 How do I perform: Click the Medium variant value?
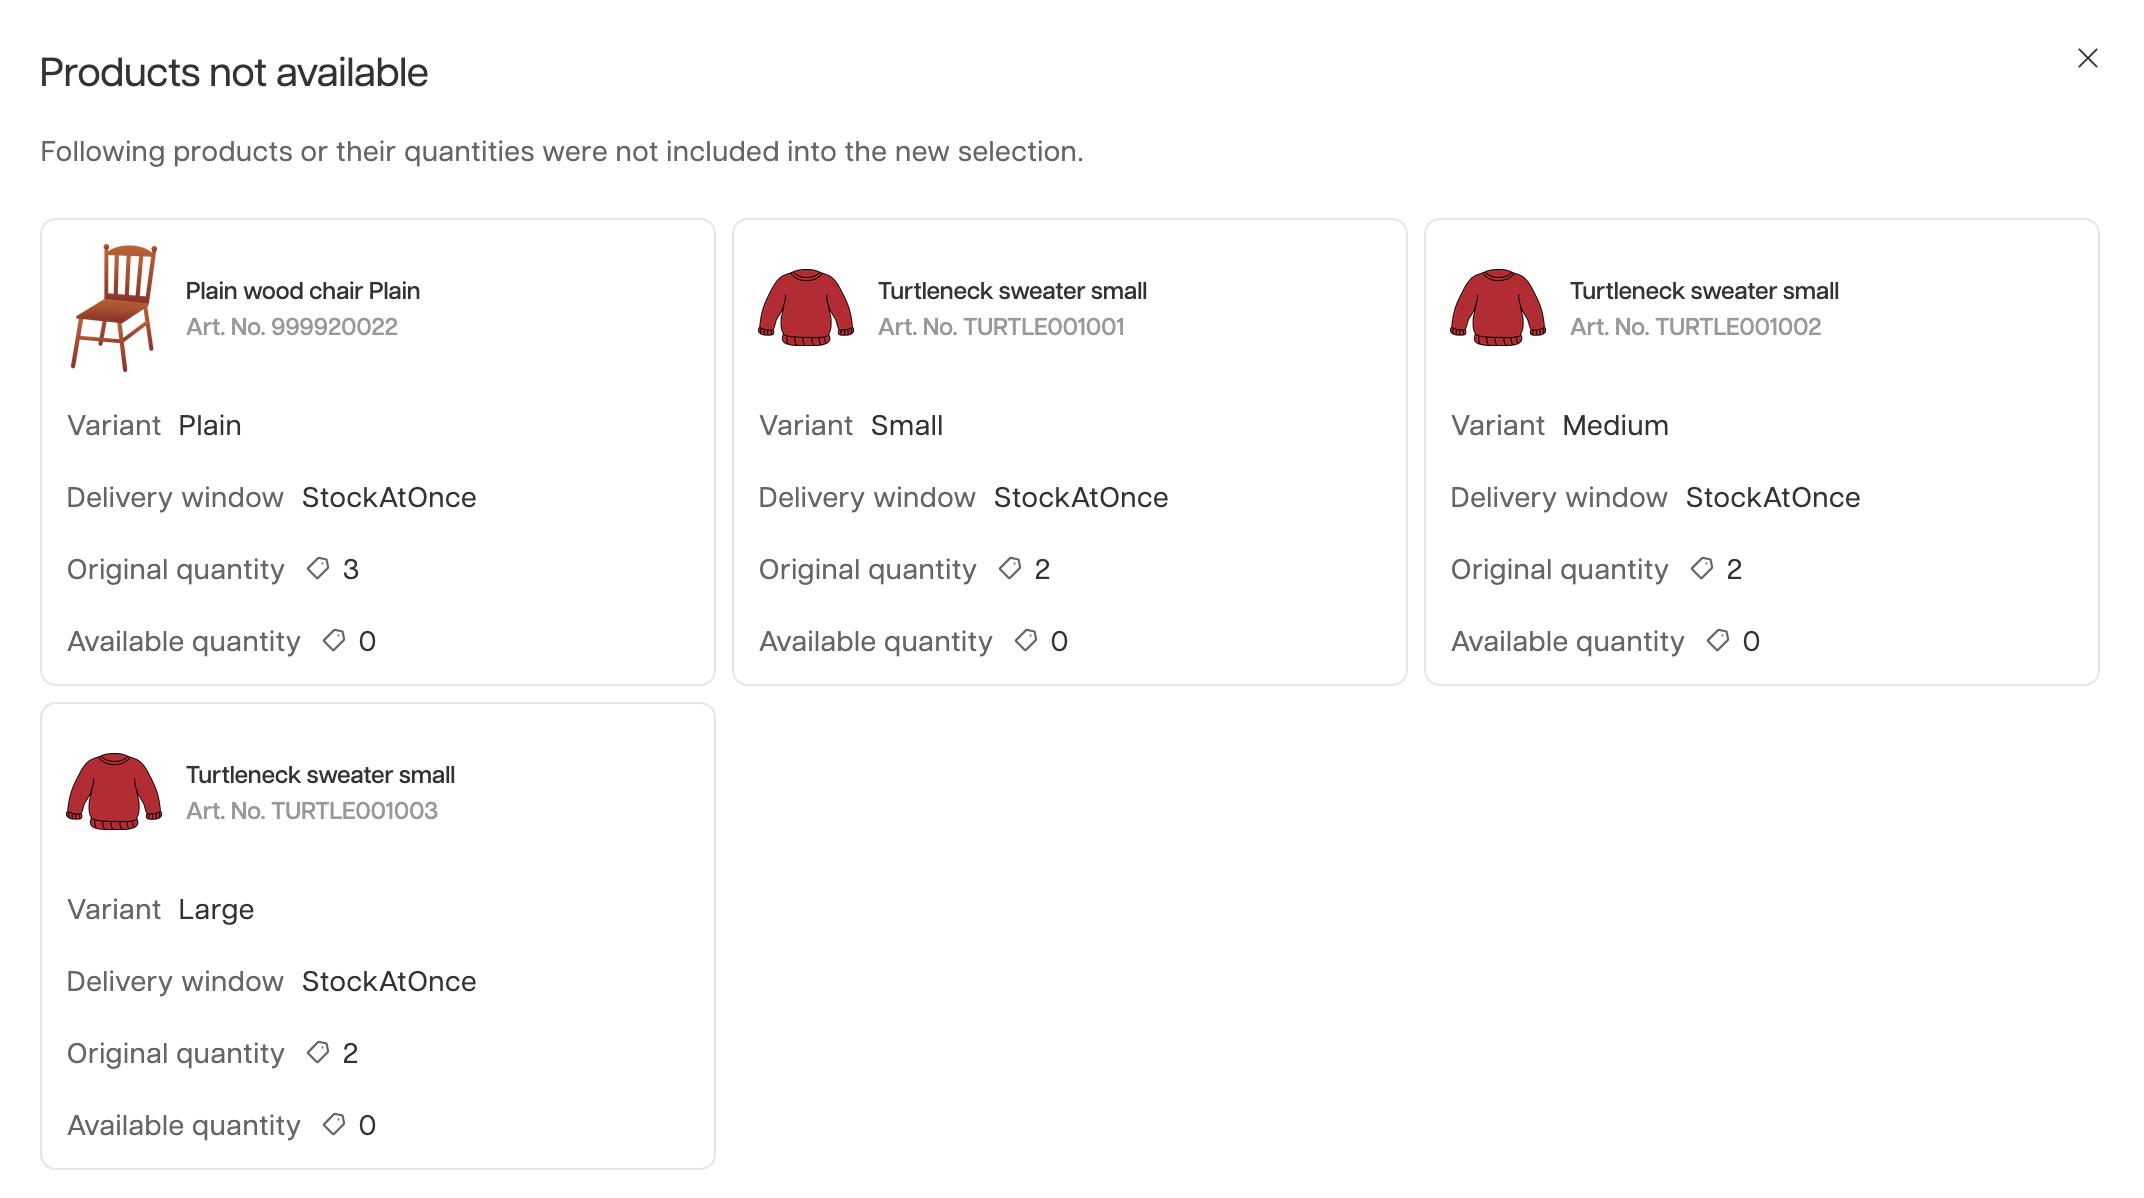tap(1615, 426)
